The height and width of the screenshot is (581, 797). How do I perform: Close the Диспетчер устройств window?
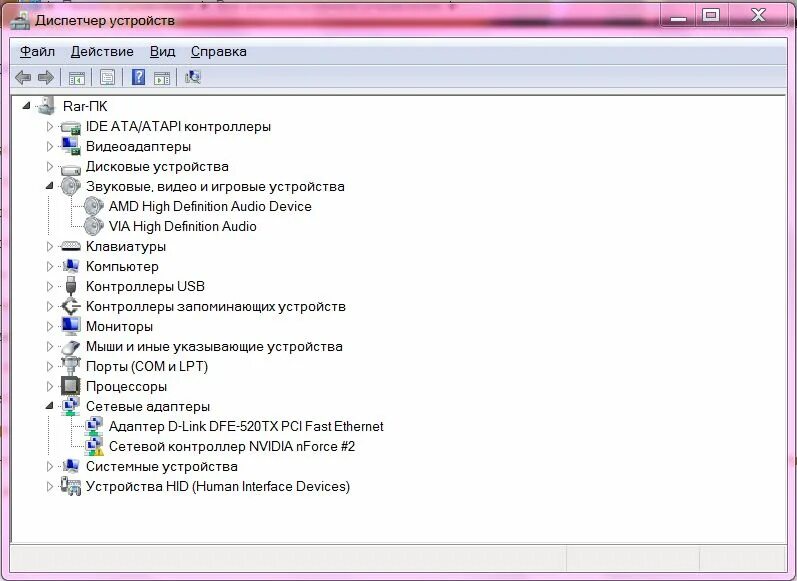(x=758, y=16)
